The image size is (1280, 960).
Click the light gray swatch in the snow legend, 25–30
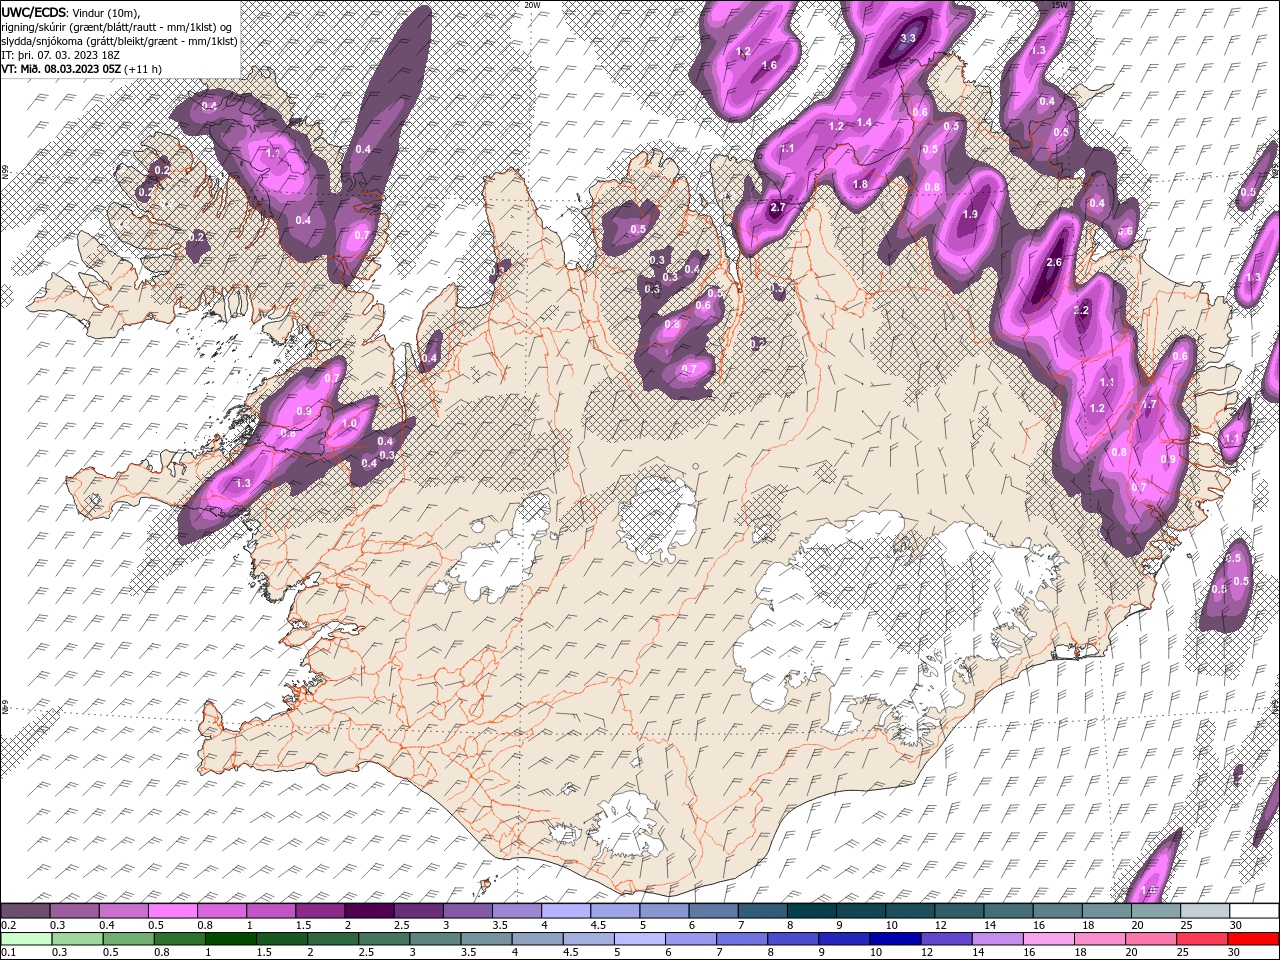[1205, 911]
